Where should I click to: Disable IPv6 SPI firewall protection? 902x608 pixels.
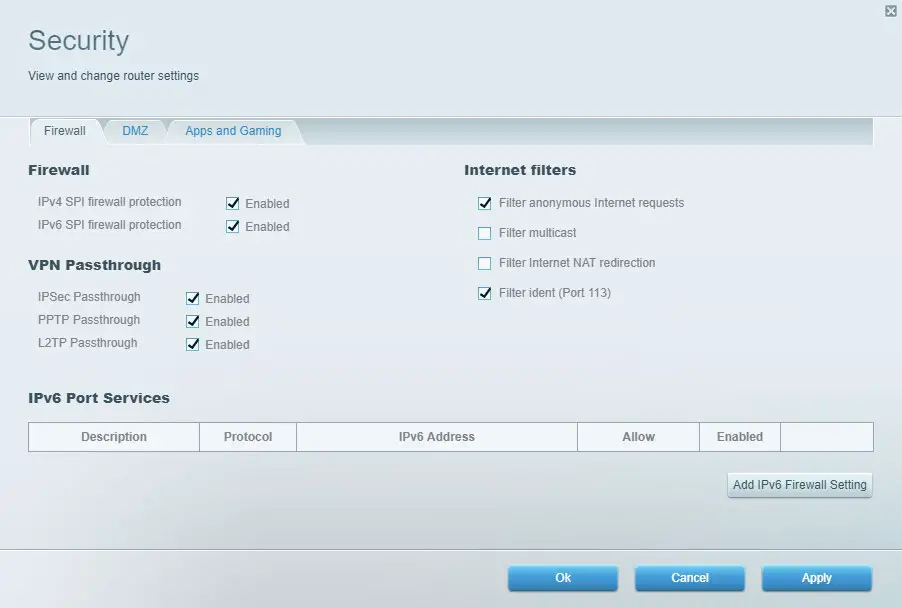coord(233,227)
